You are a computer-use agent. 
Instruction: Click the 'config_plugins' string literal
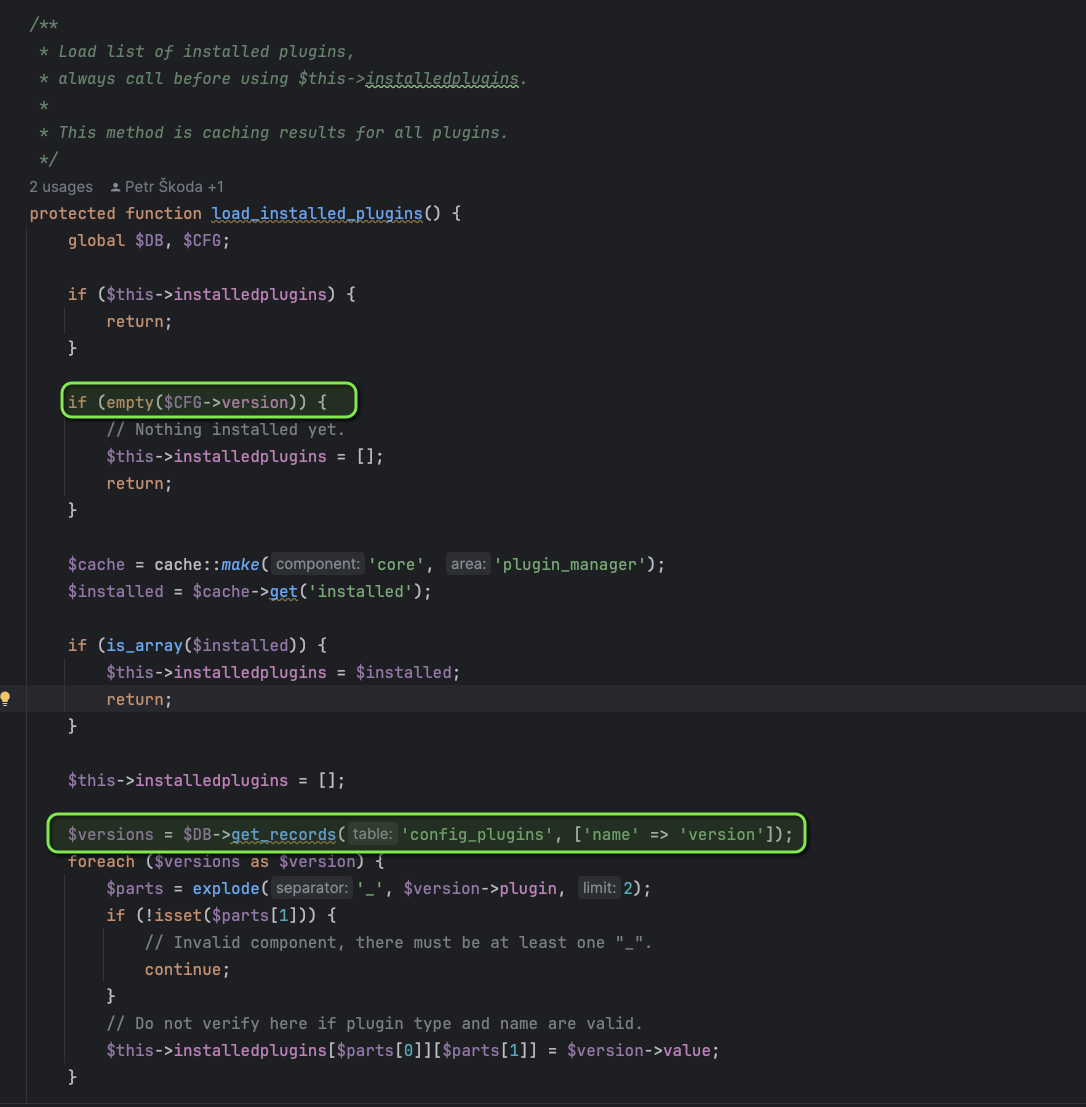[x=477, y=834]
